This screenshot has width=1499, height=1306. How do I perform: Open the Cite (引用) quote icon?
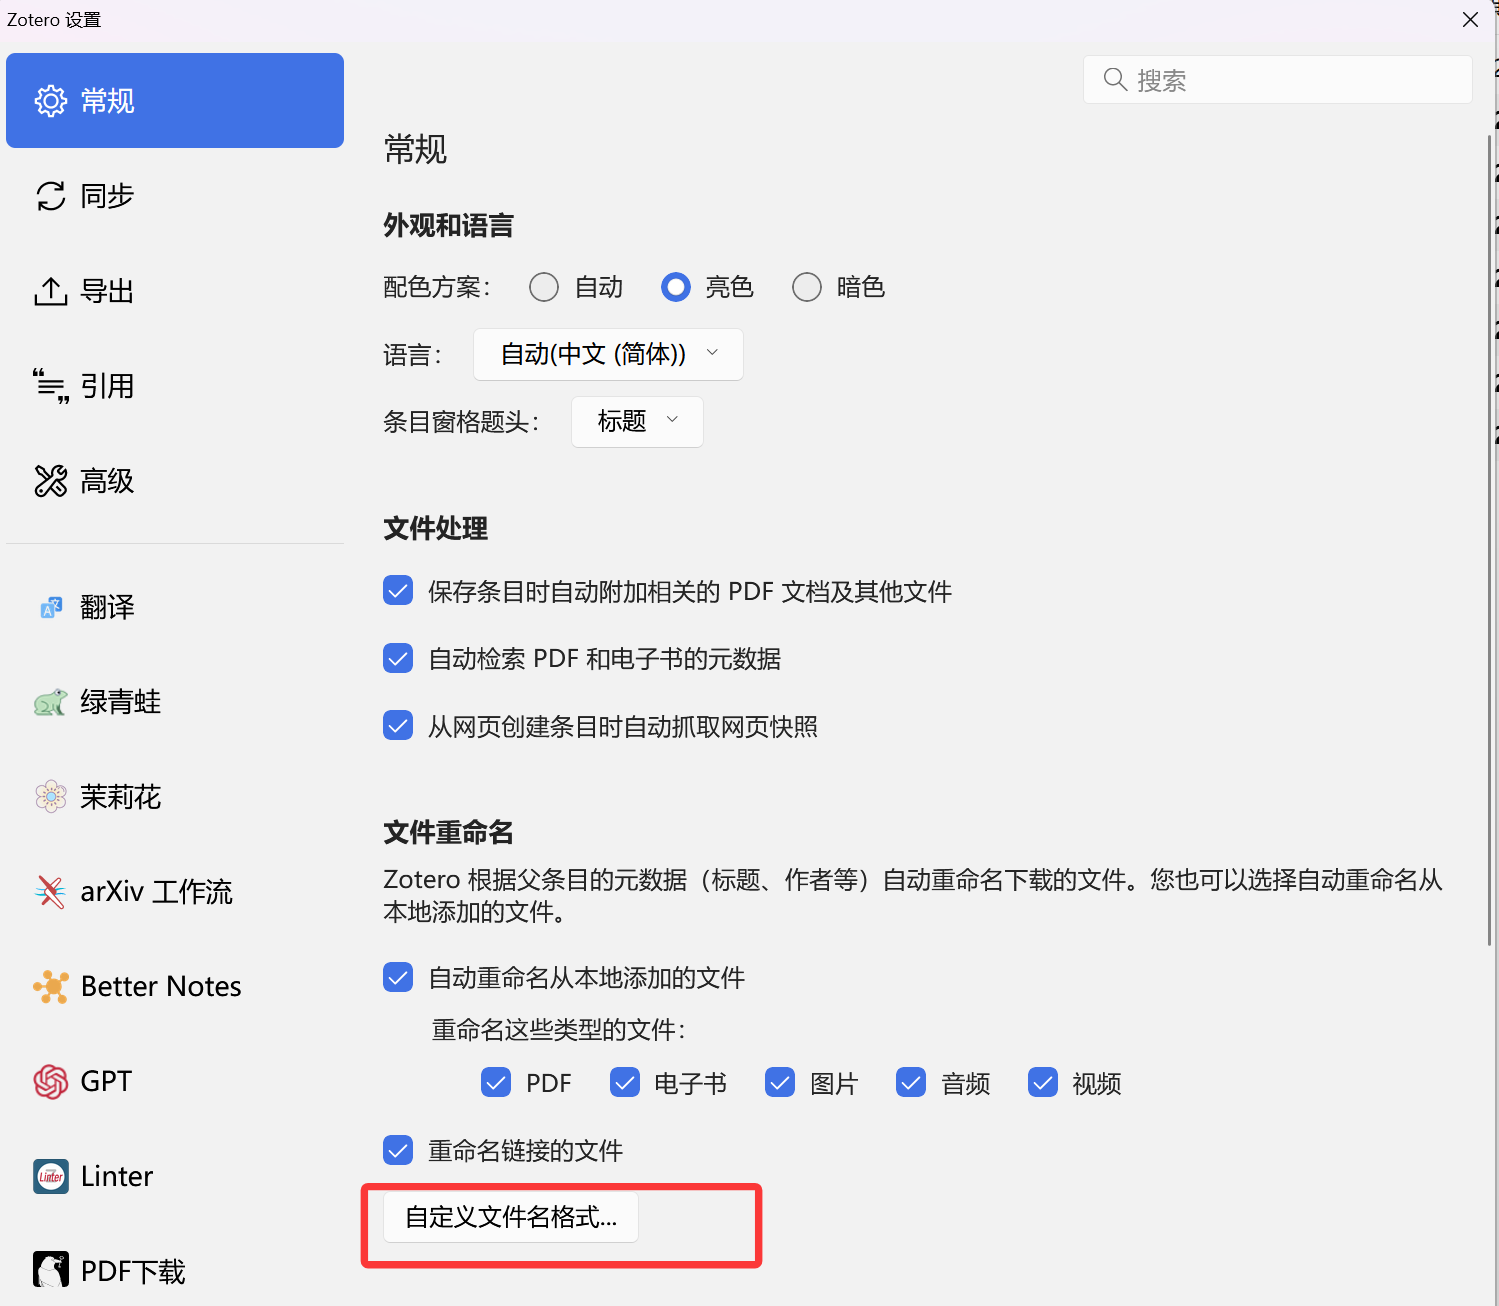pyautogui.click(x=51, y=386)
